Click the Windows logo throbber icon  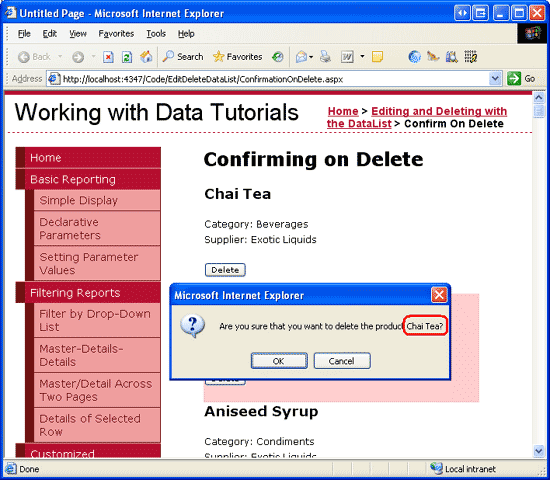(533, 33)
